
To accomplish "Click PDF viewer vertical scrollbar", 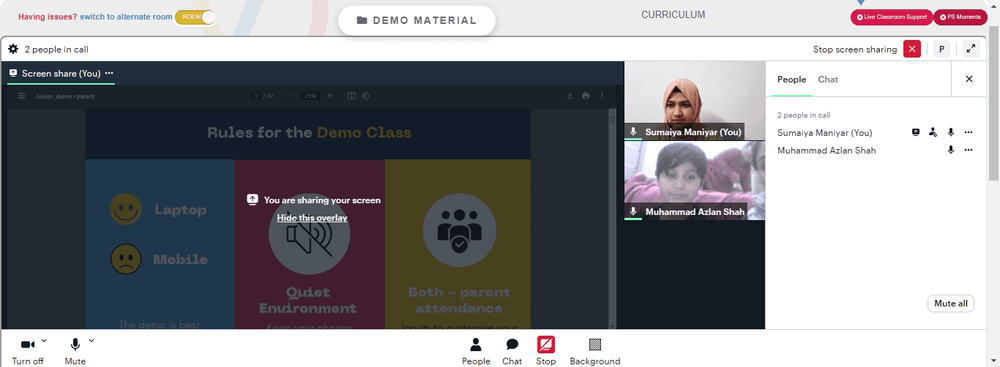I will coord(613,219).
